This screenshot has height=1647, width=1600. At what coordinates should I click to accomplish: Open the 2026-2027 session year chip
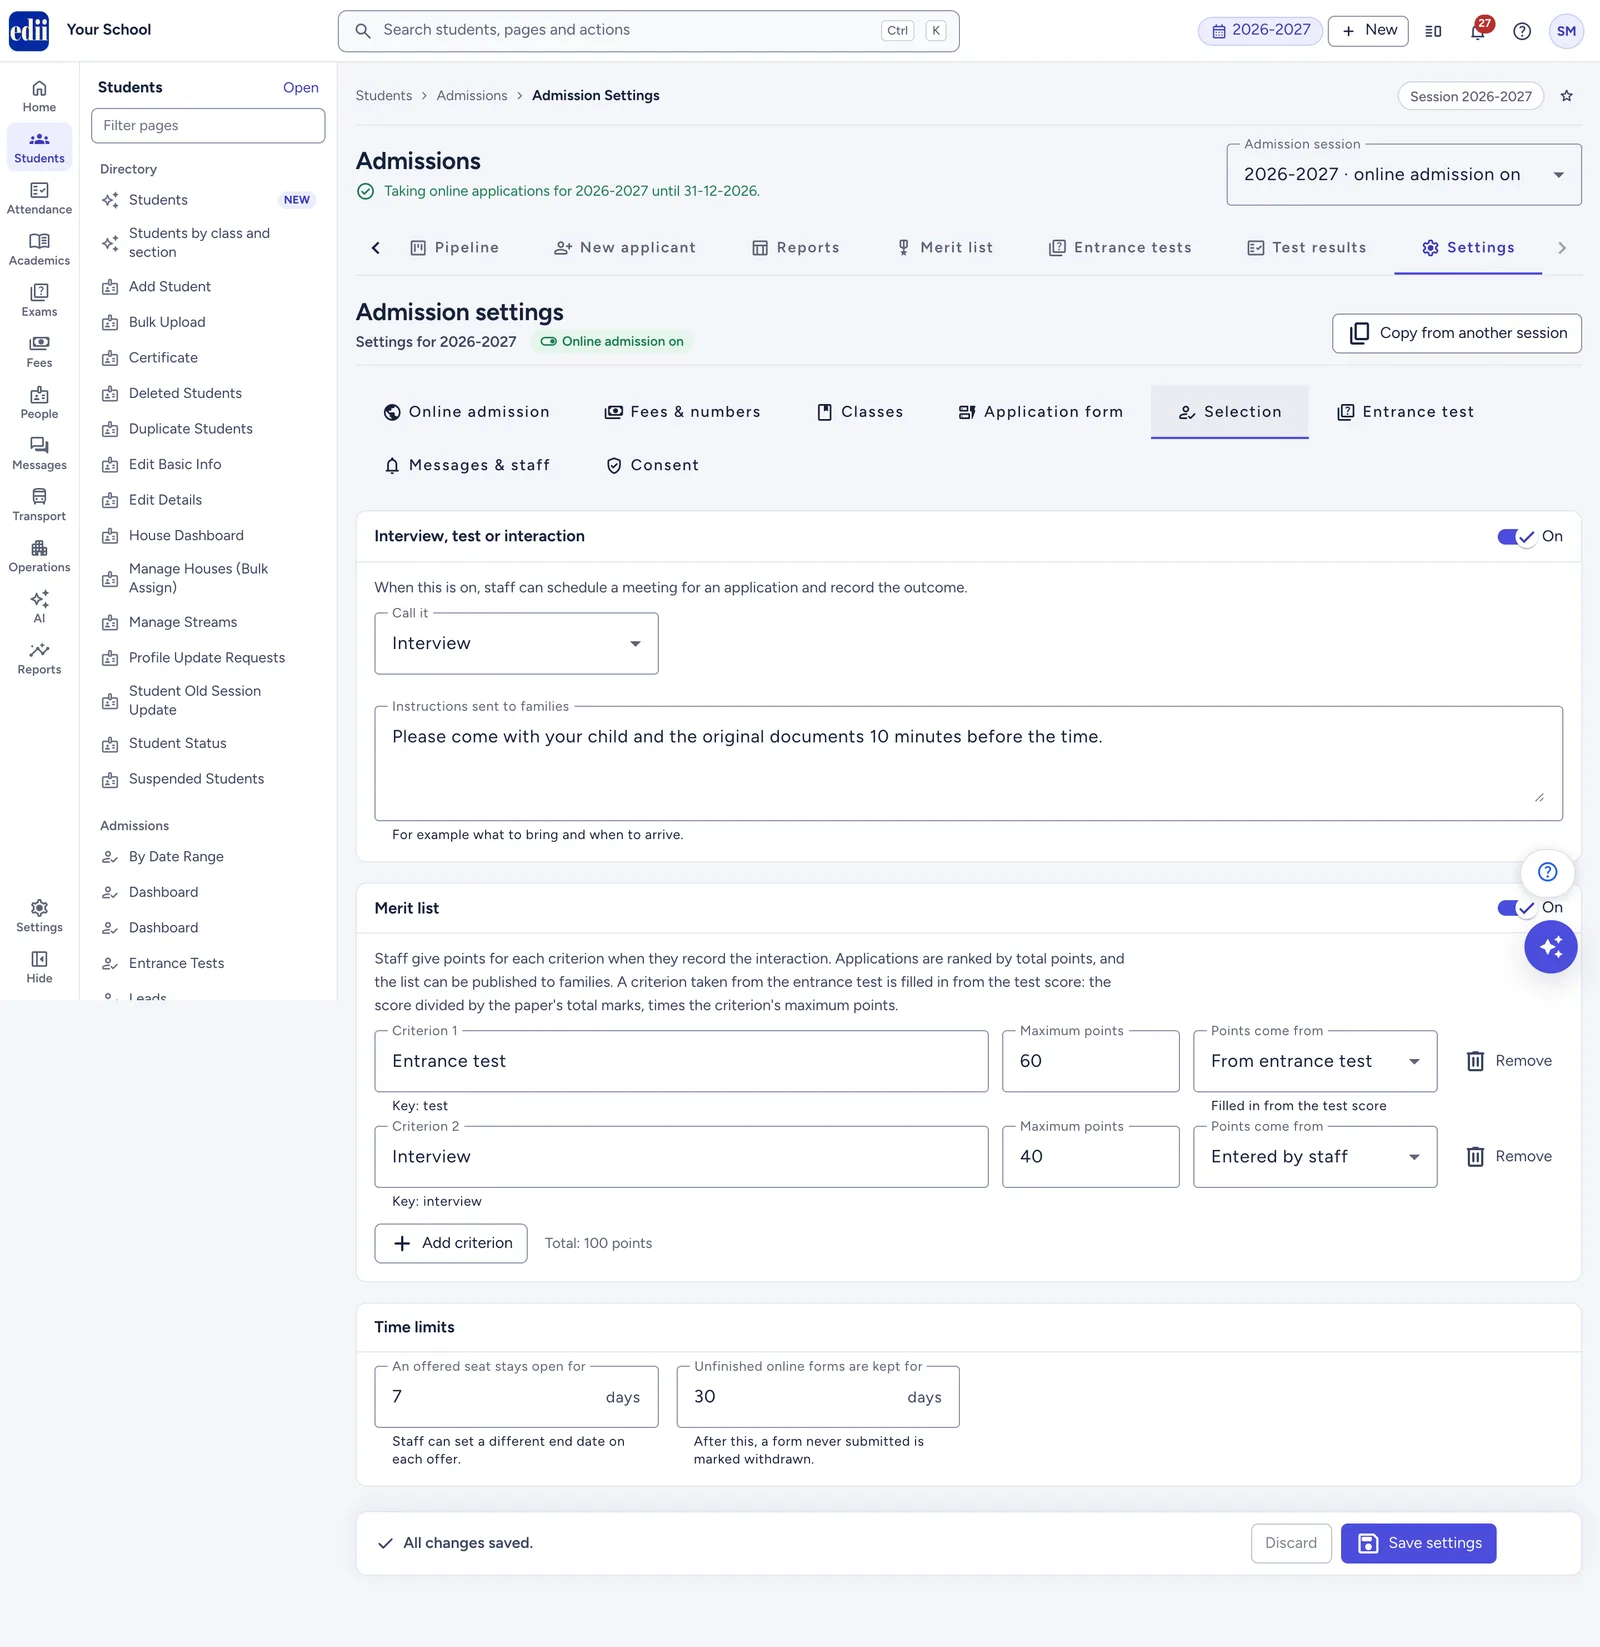(x=1260, y=31)
